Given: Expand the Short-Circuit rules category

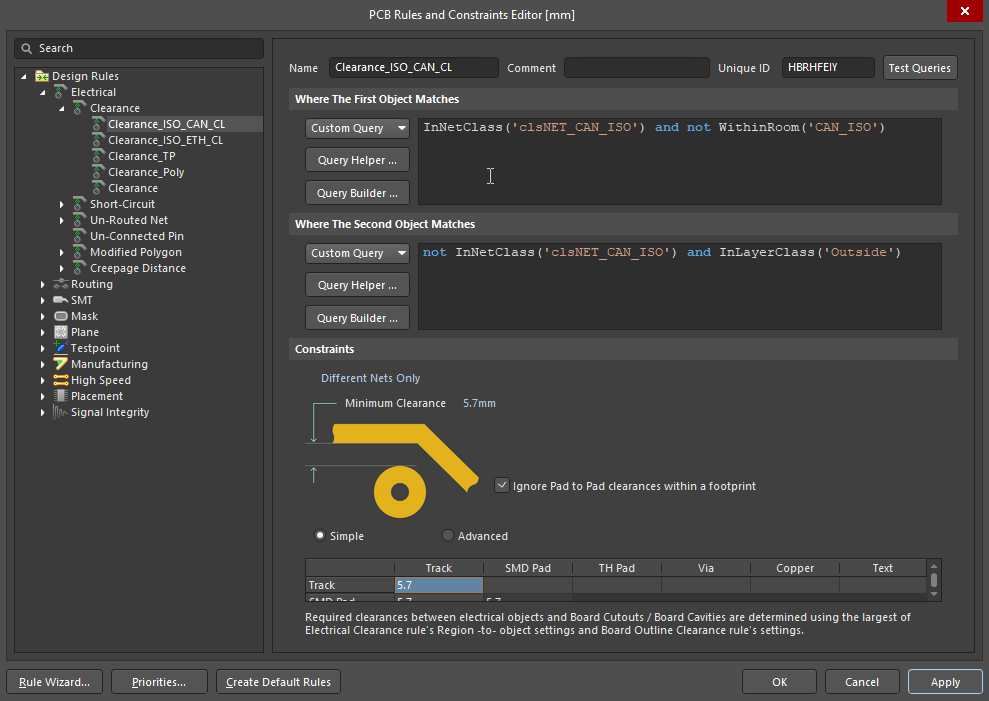Looking at the screenshot, I should pos(63,204).
